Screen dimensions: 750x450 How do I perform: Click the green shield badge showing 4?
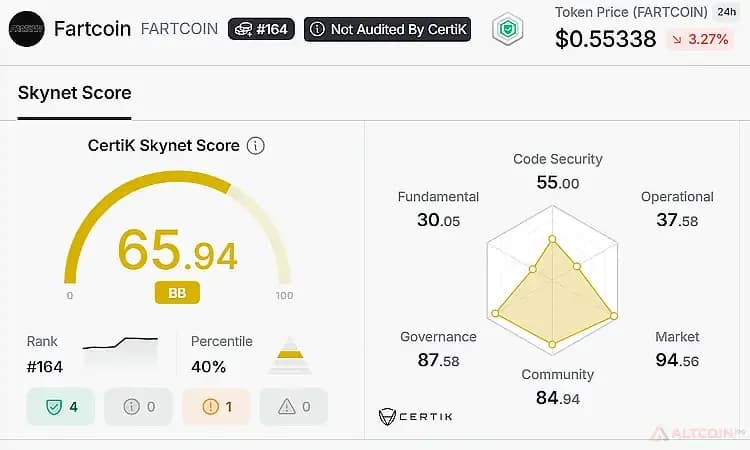pos(61,407)
